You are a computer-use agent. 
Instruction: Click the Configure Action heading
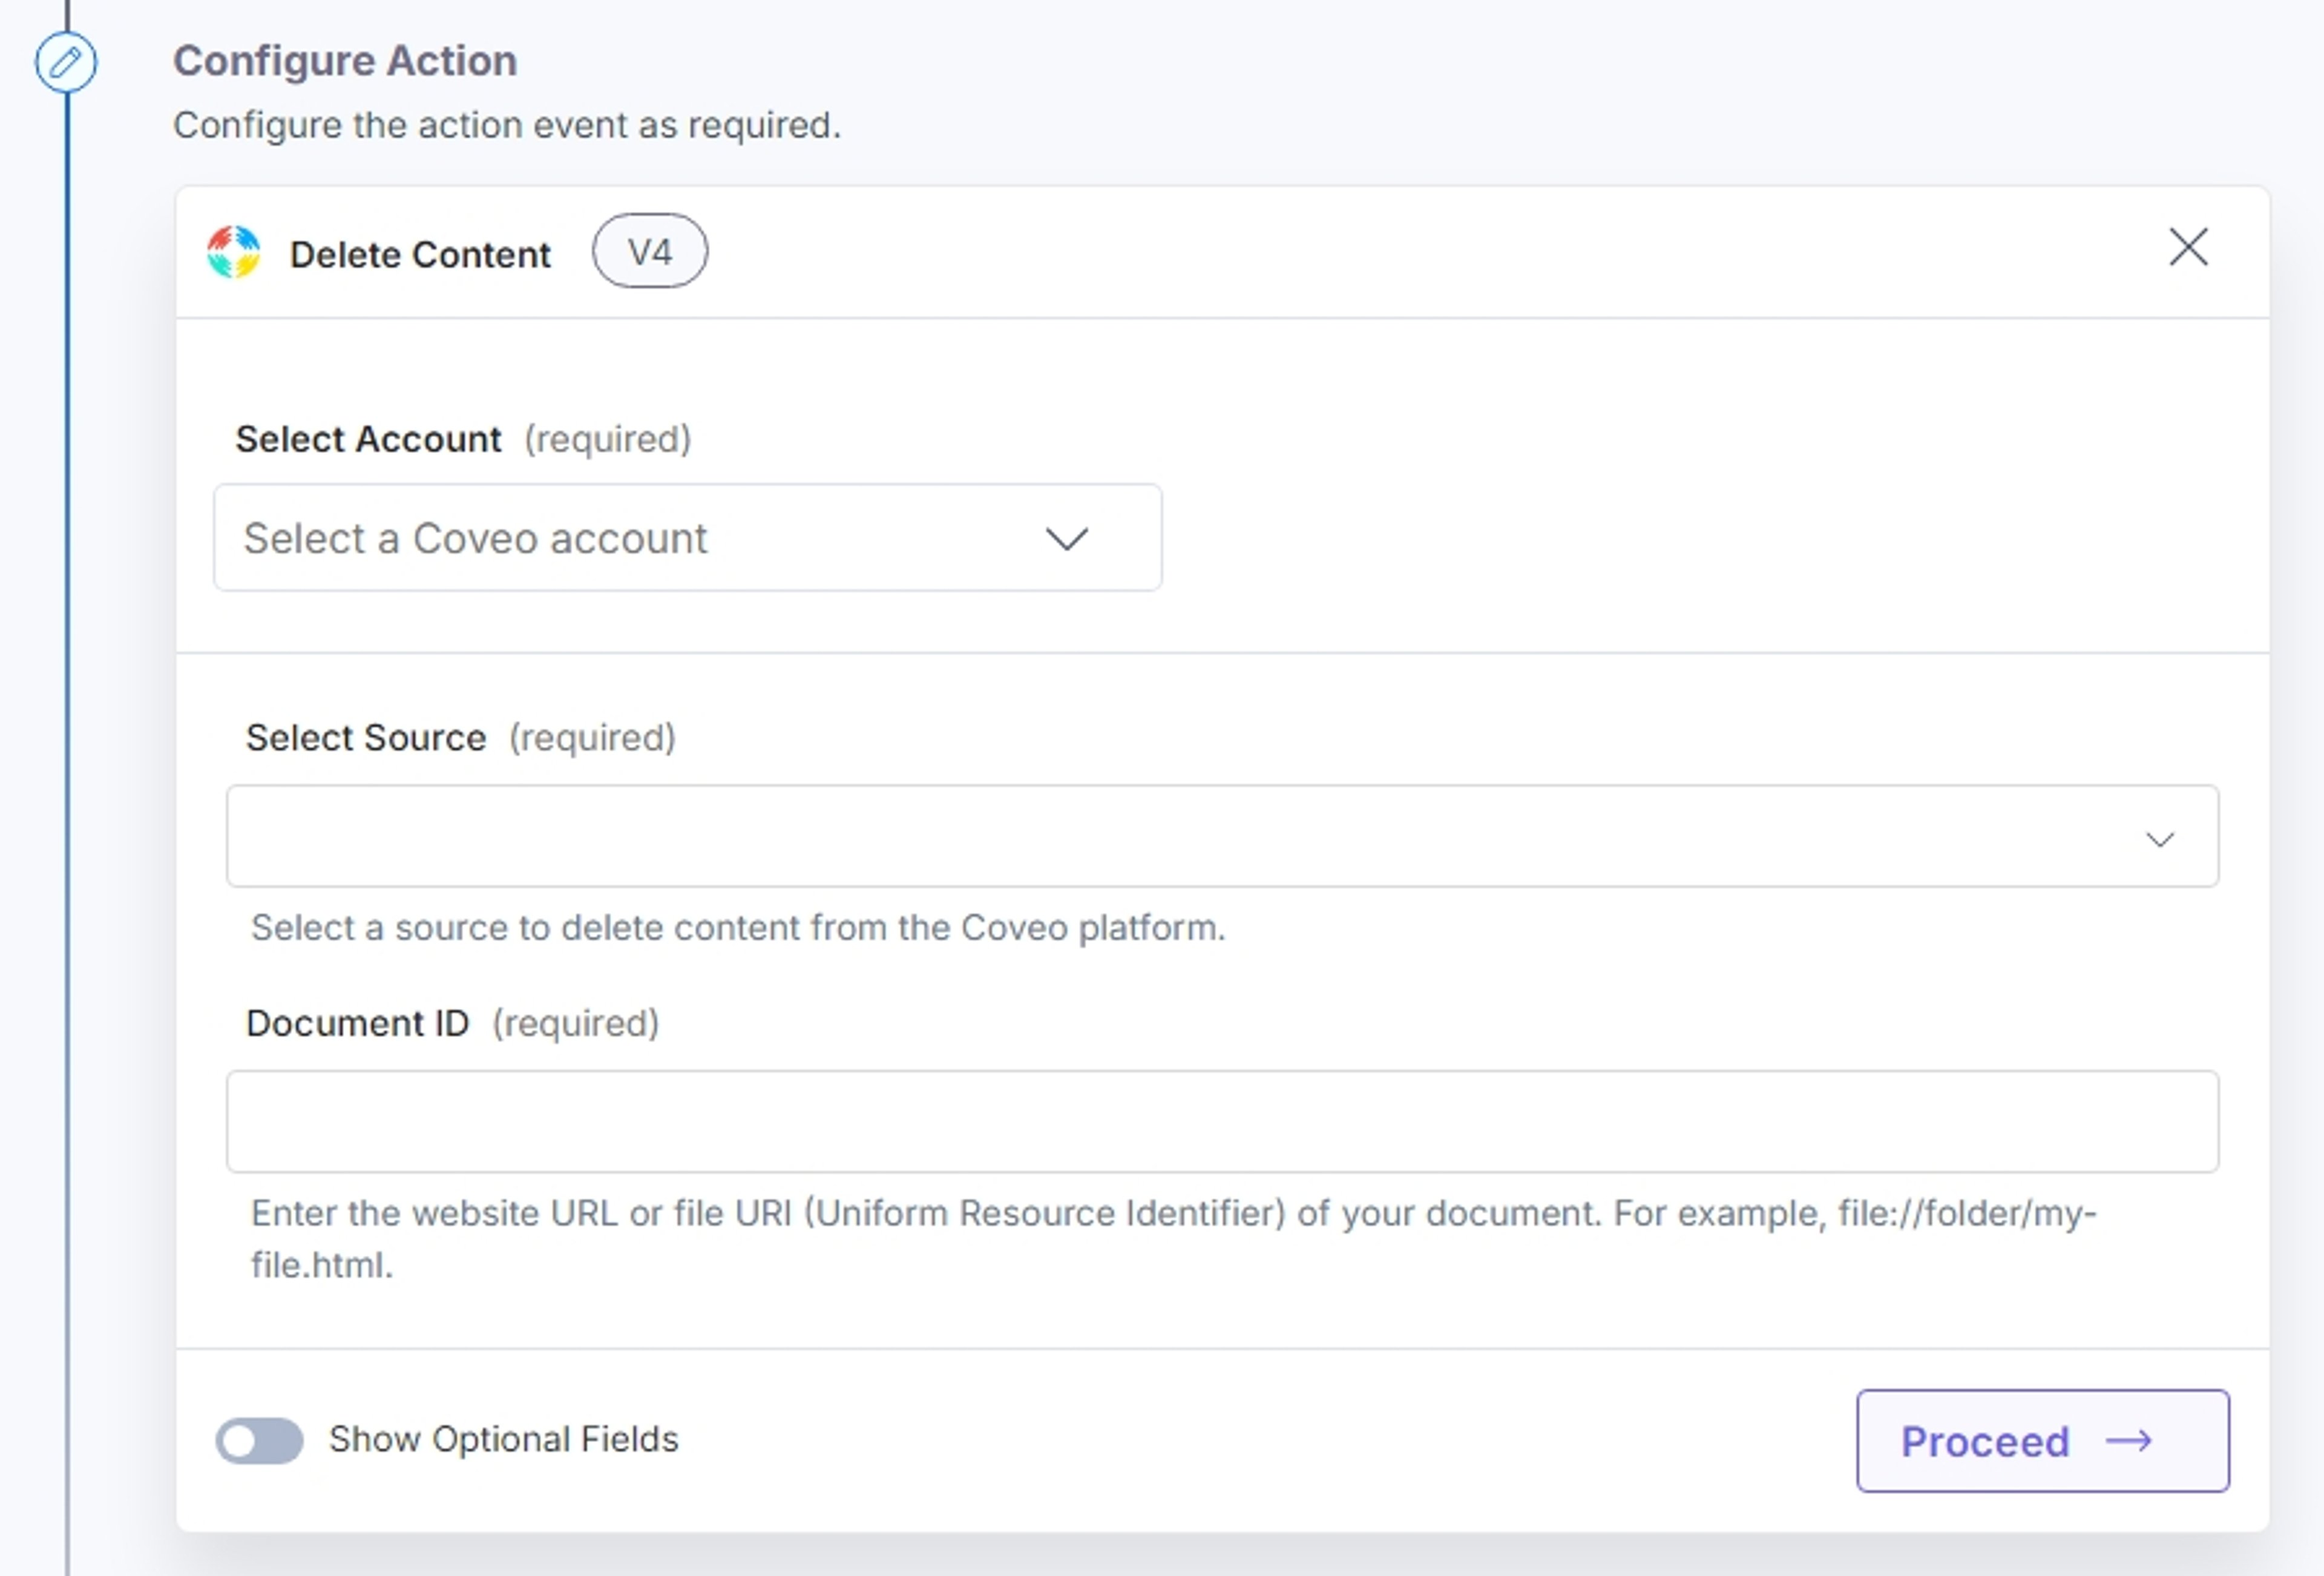[345, 61]
